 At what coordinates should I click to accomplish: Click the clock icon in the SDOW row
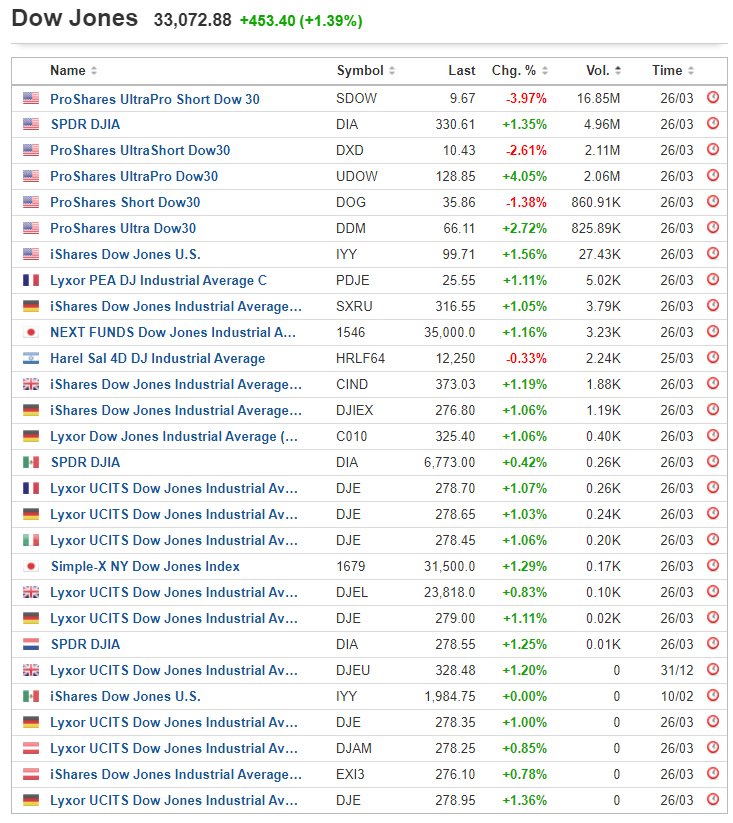[712, 98]
